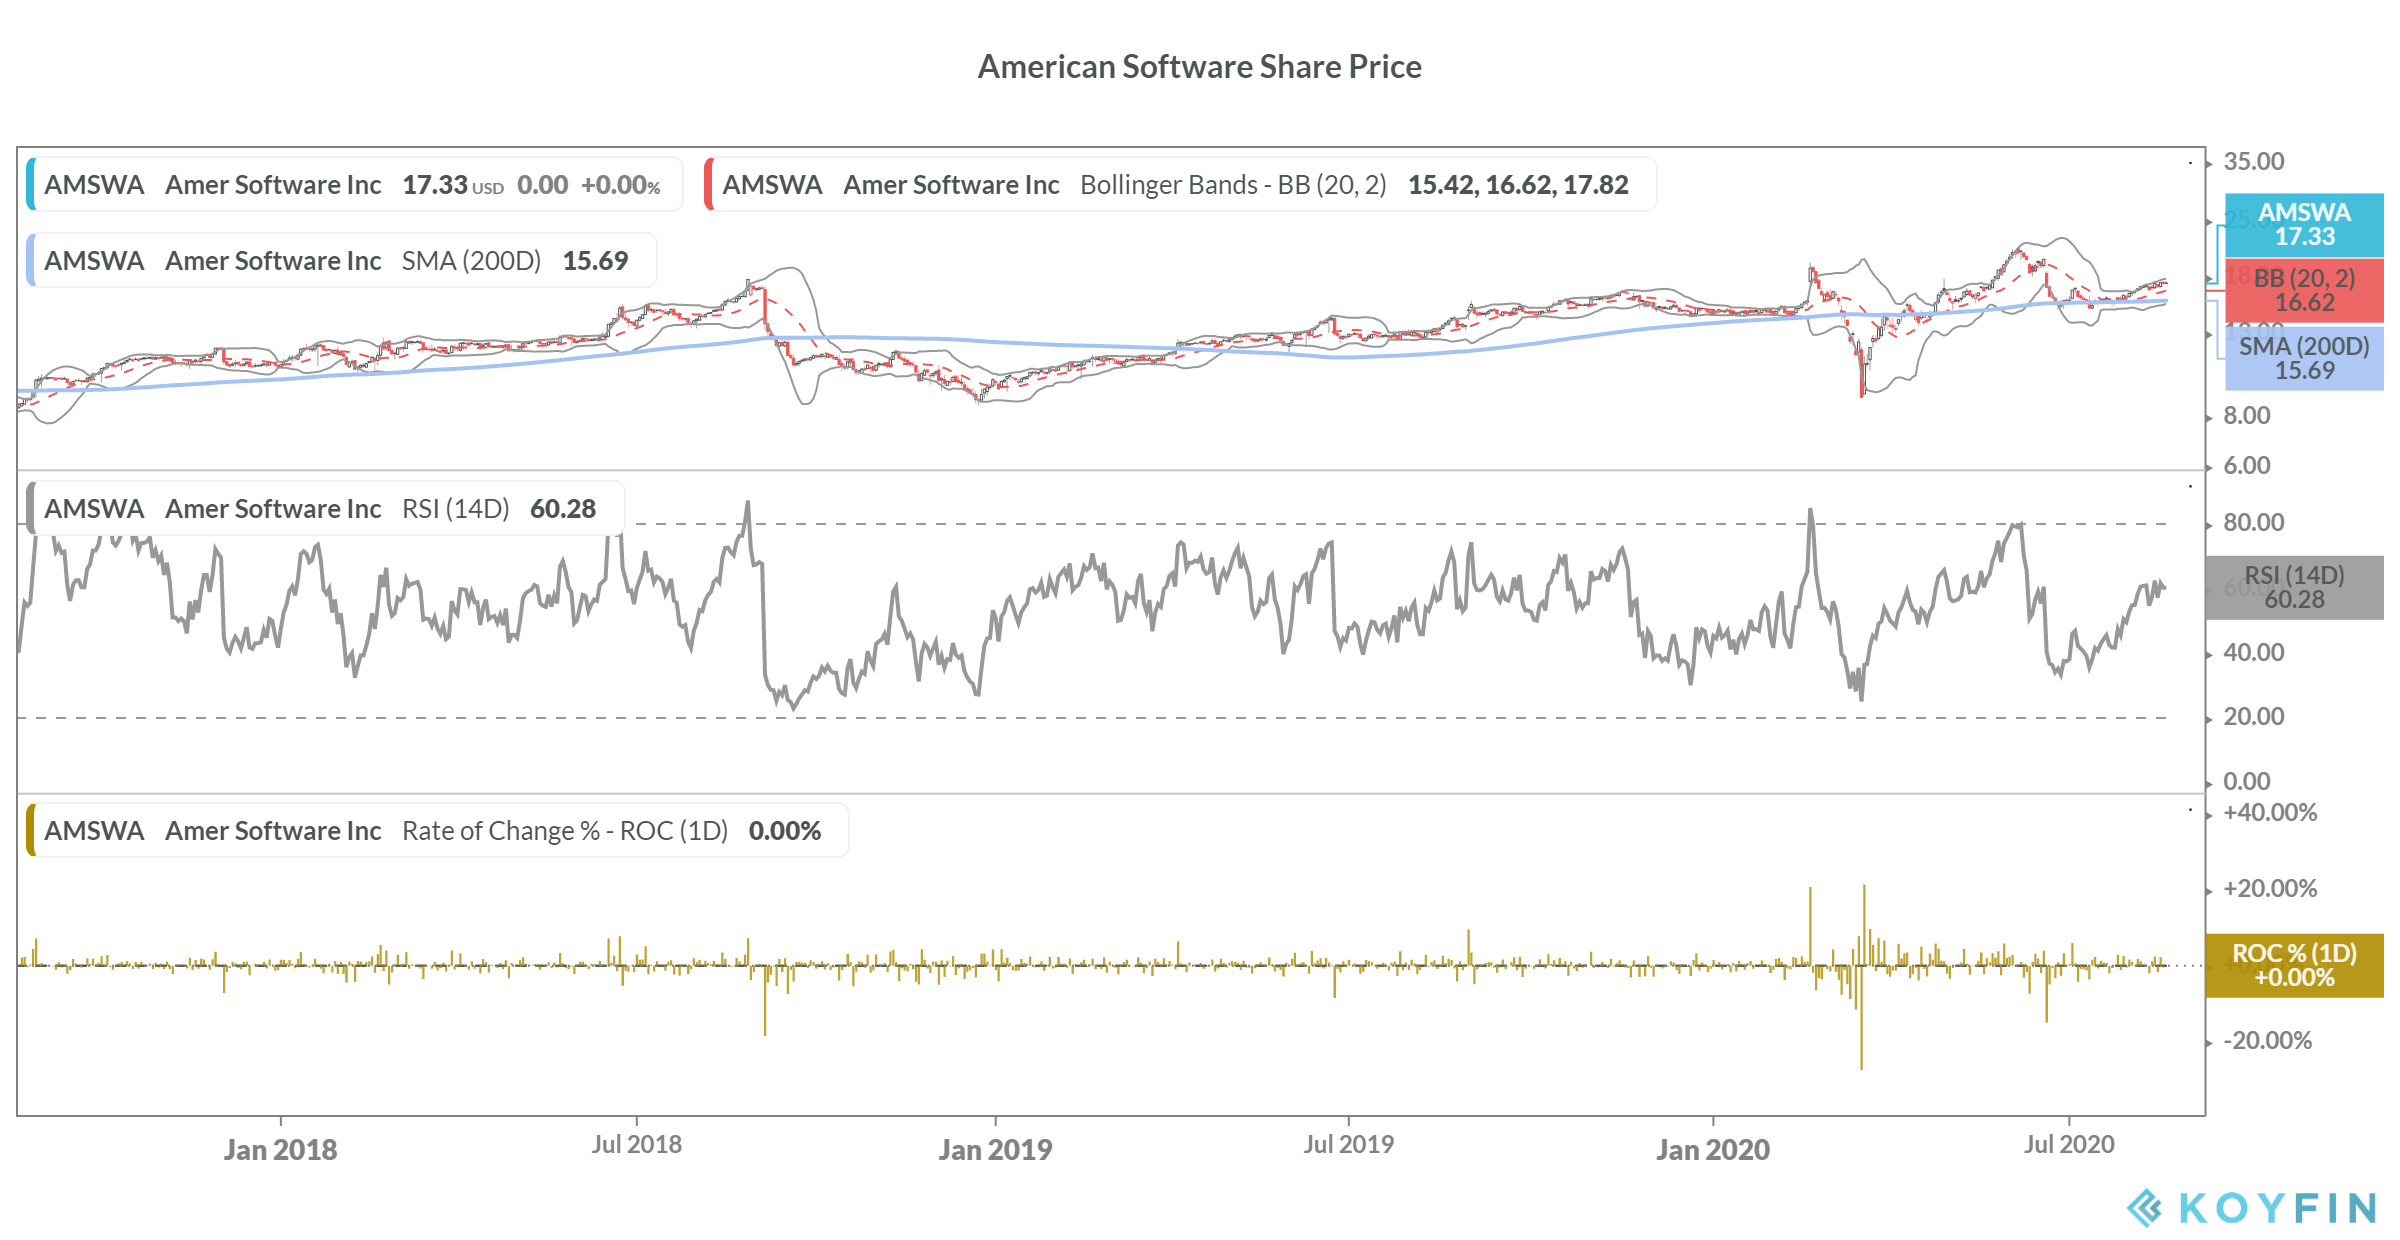The image size is (2400, 1240).
Task: Click the Koyfin diamond logo icon
Action: coord(2144,1208)
